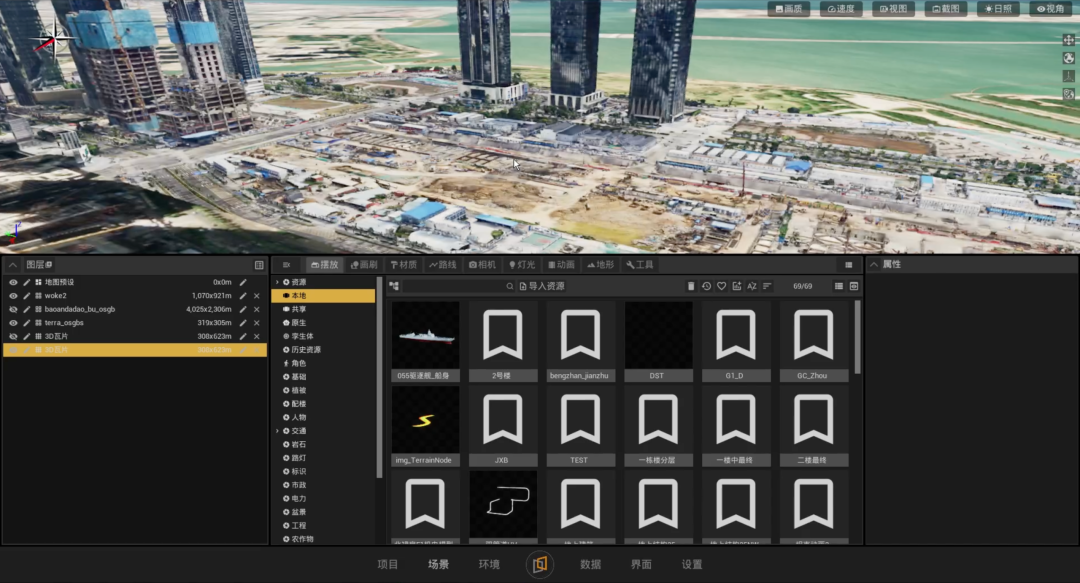Viewport: 1080px width, 583px height.
Task: Click the add layer icon next to 图层
Action: coord(49,265)
